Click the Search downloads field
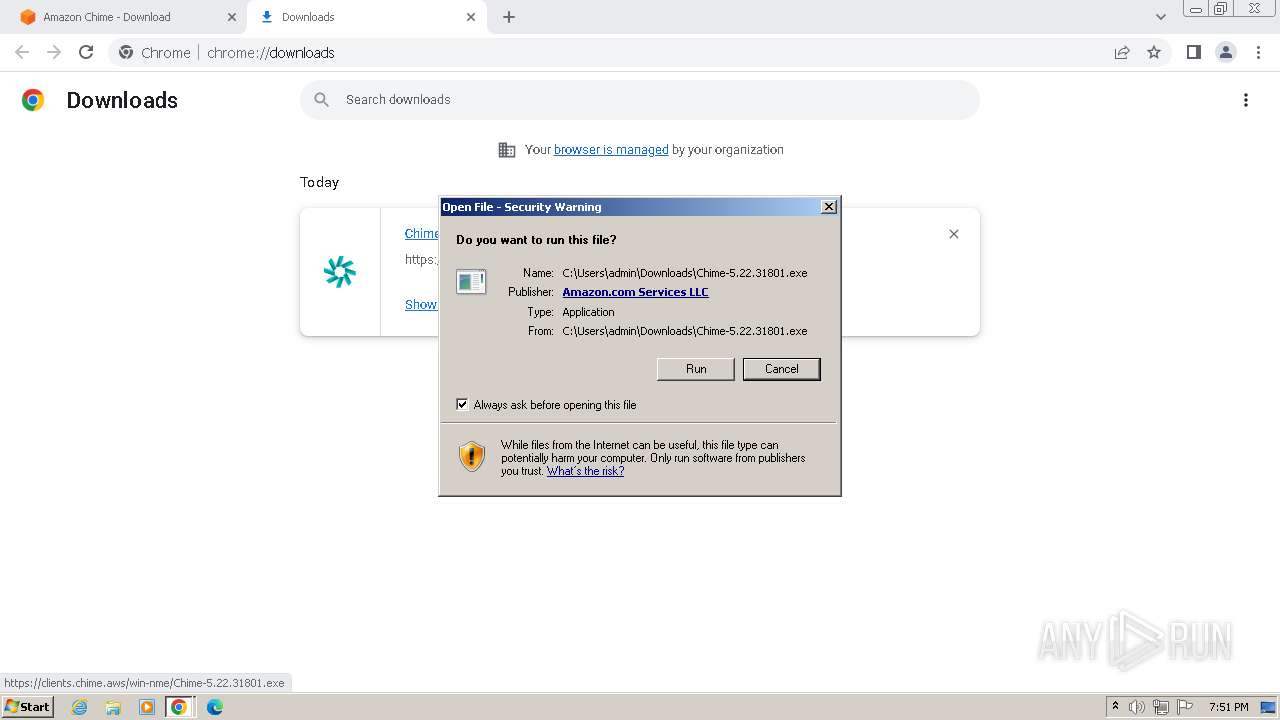 [x=640, y=100]
